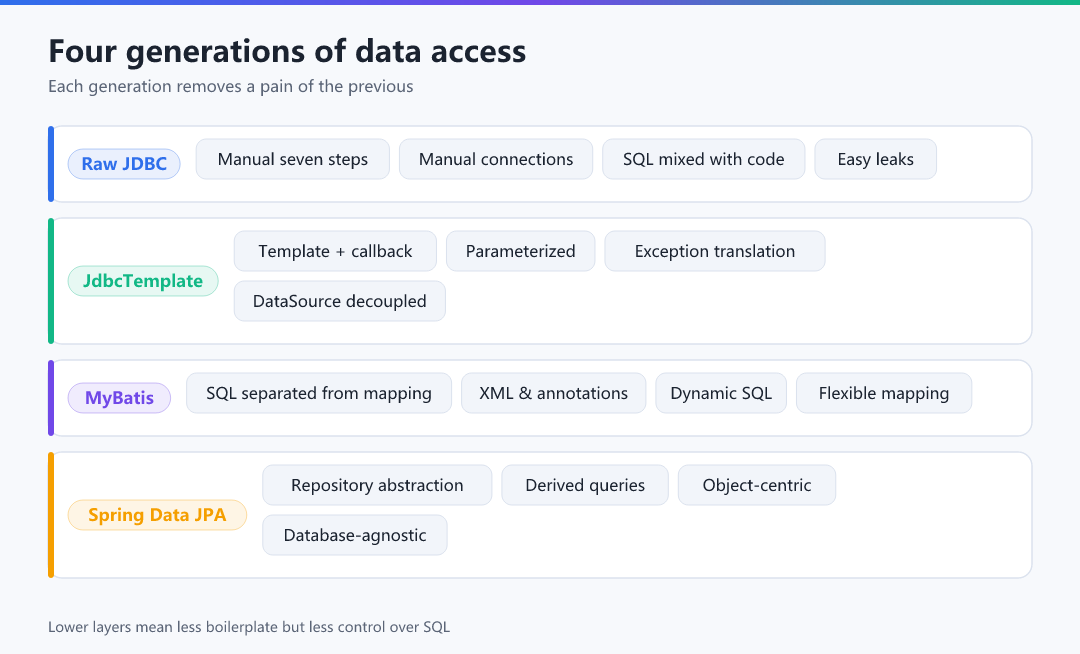Viewport: 1080px width, 654px height.
Task: Click the JdbcTemplate label pill
Action: click(x=143, y=281)
